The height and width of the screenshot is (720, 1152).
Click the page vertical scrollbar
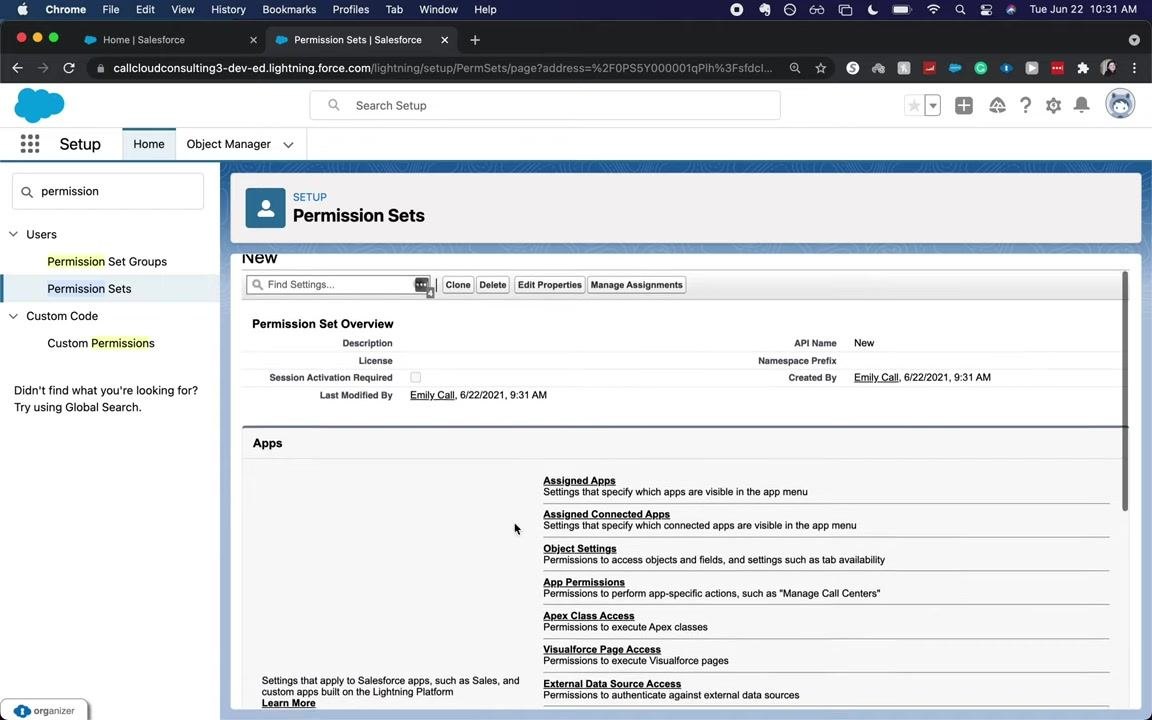(x=1125, y=391)
